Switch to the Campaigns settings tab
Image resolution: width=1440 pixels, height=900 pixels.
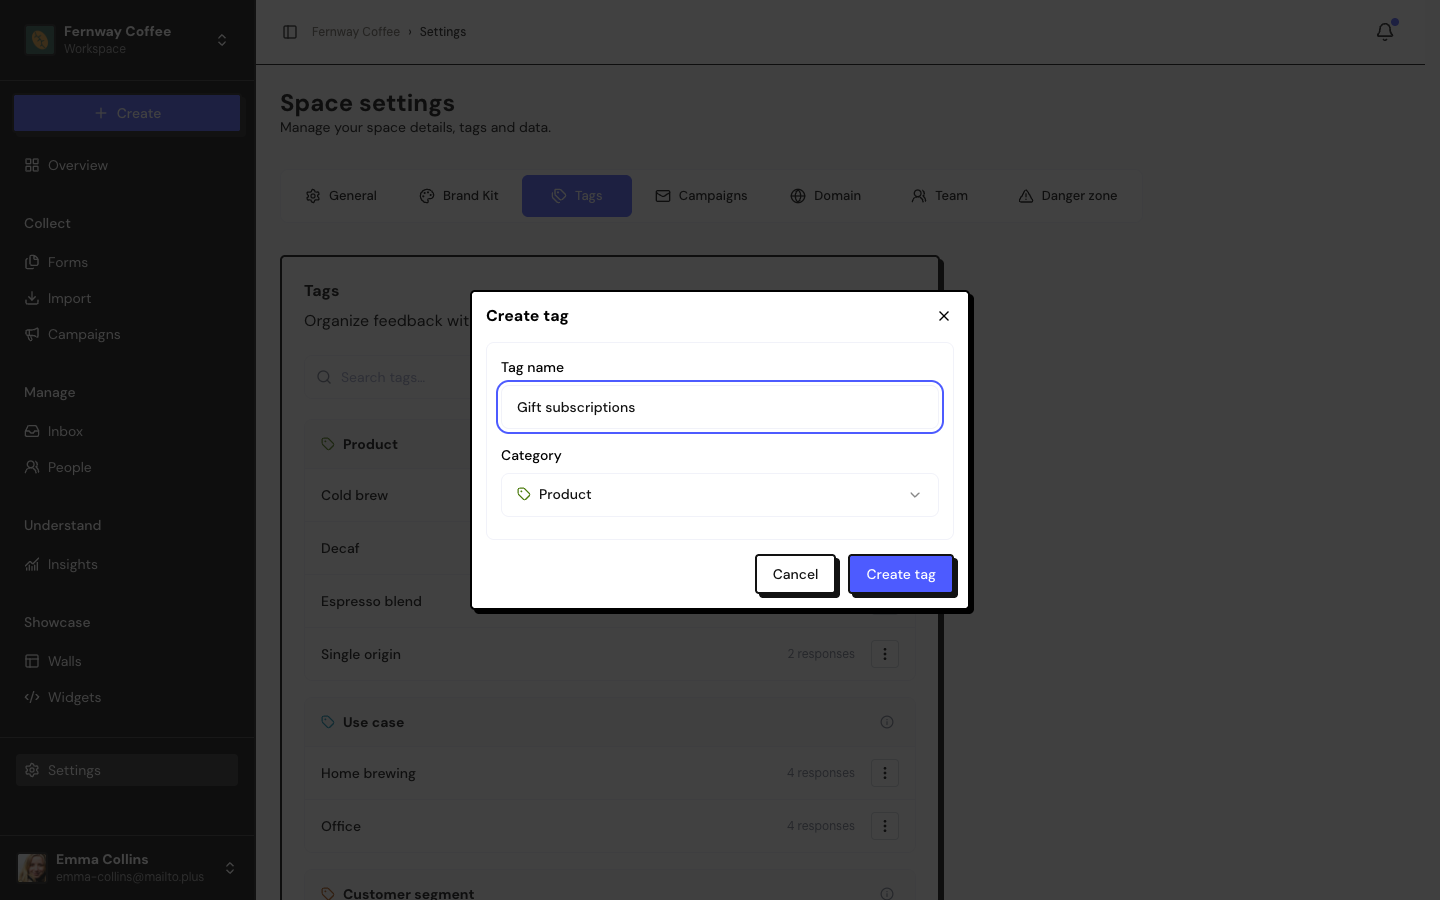(x=701, y=196)
